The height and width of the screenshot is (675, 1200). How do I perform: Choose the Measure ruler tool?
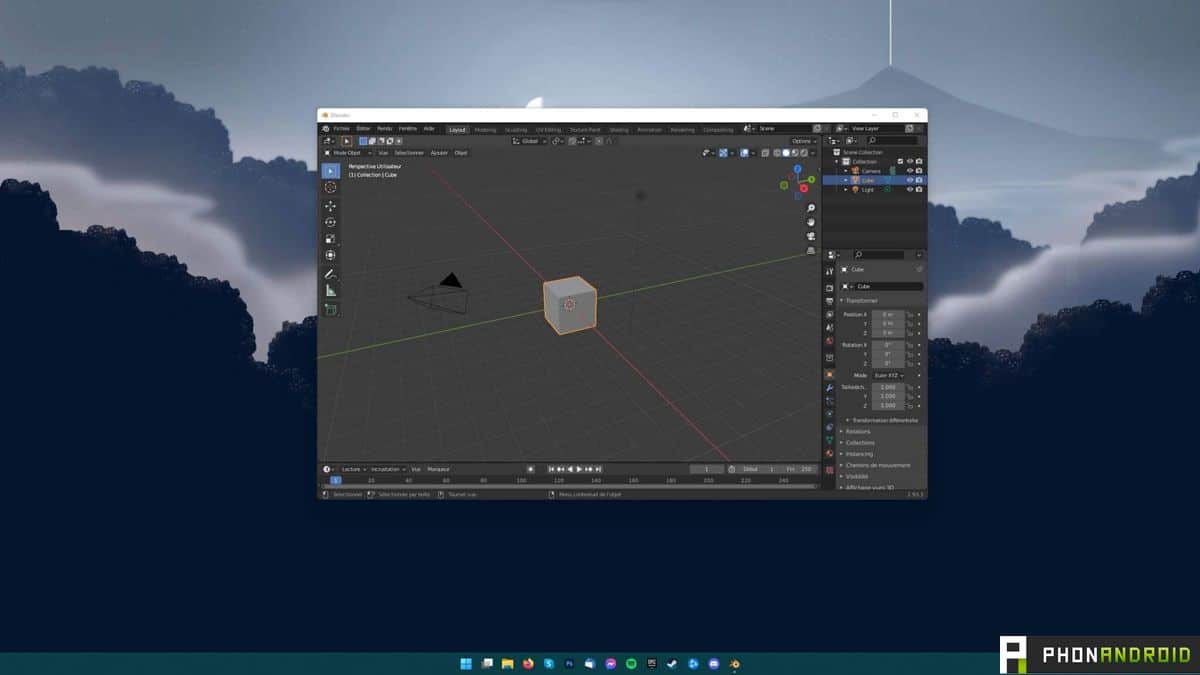tap(330, 291)
